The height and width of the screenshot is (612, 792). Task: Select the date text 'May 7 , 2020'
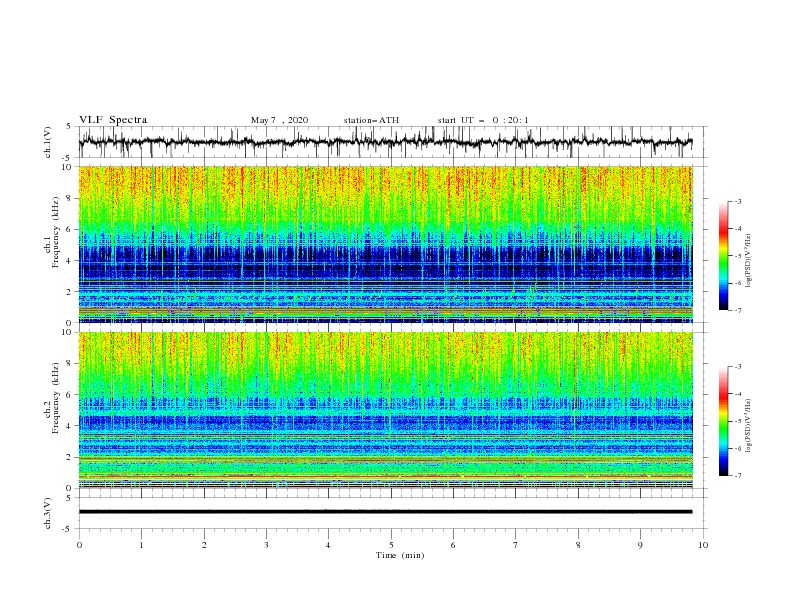point(279,120)
